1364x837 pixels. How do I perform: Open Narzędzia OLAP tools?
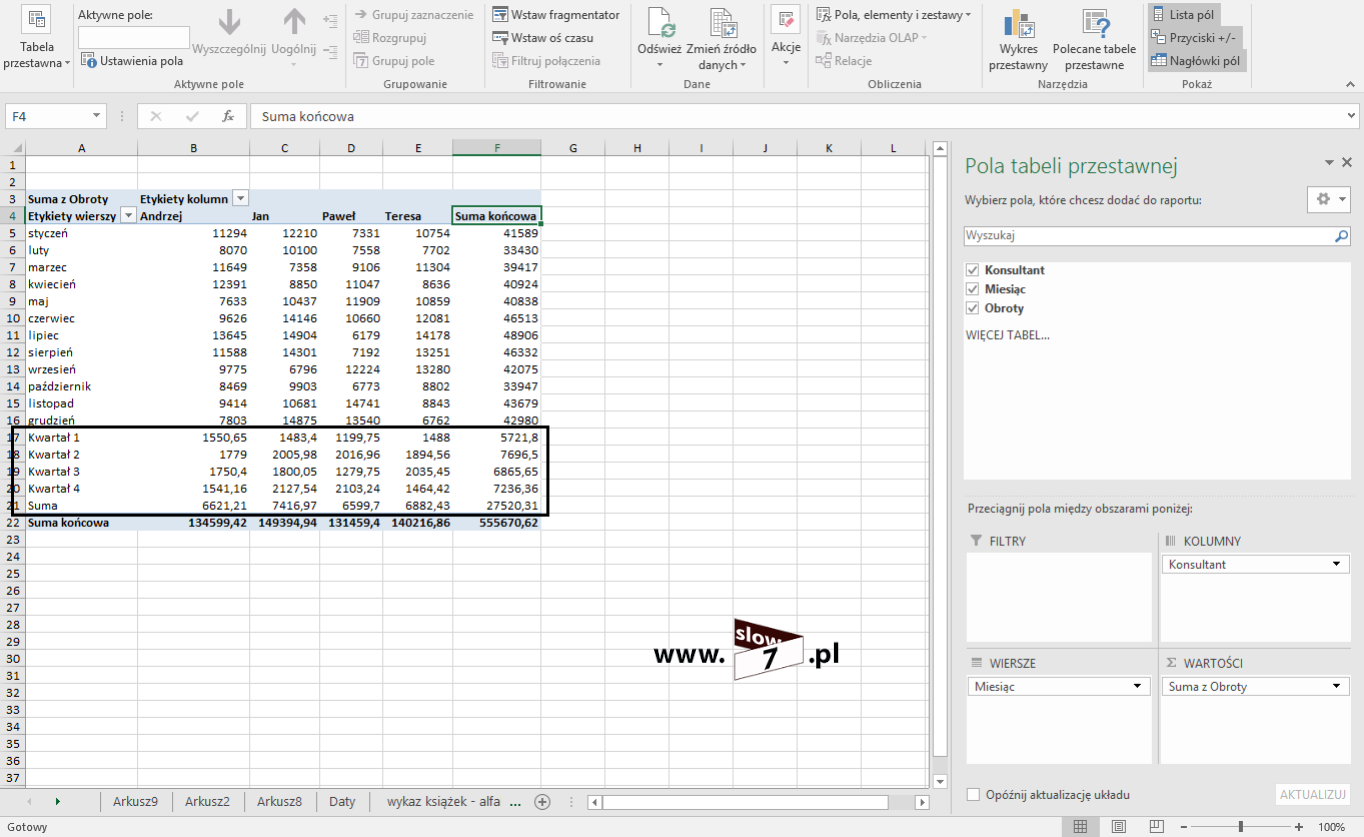(x=872, y=38)
